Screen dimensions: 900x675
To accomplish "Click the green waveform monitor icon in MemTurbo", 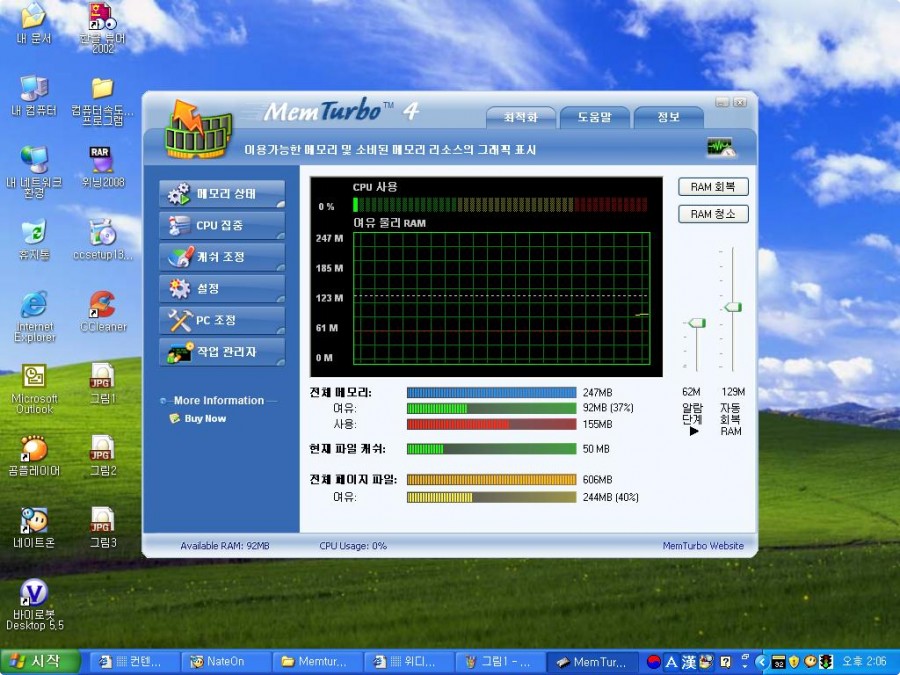I will coord(721,147).
